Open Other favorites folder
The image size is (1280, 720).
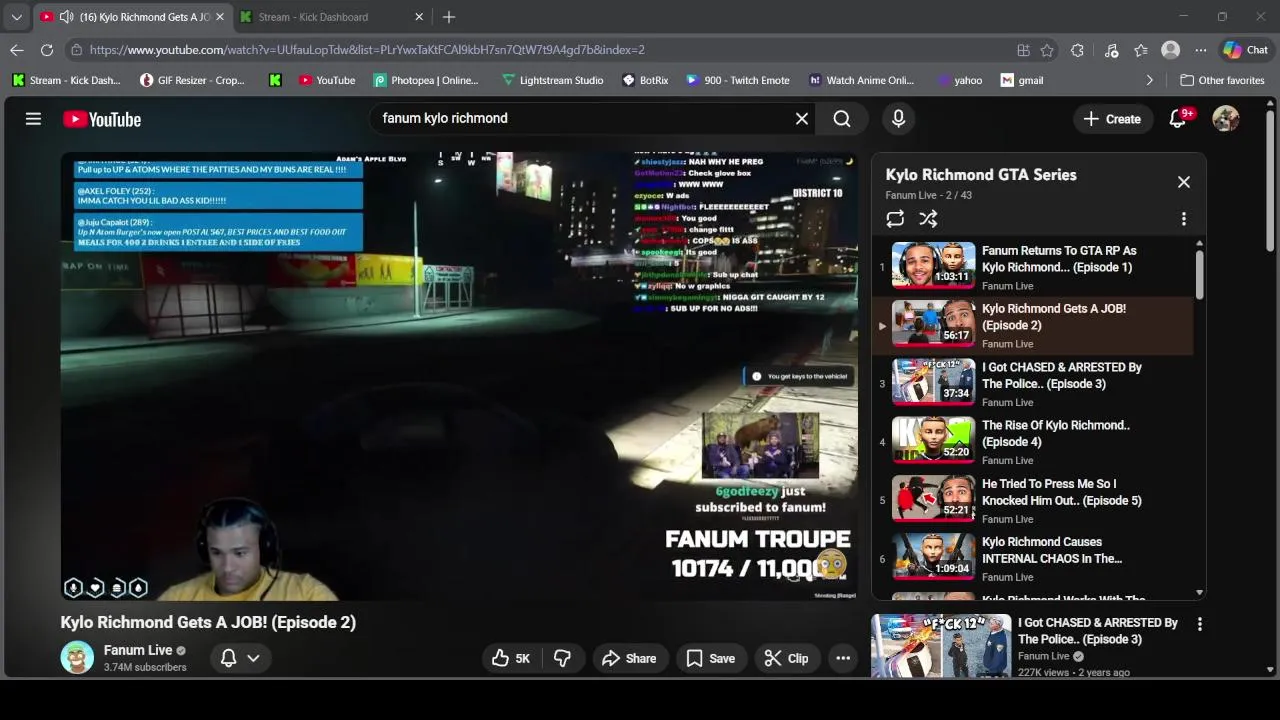coord(1222,80)
